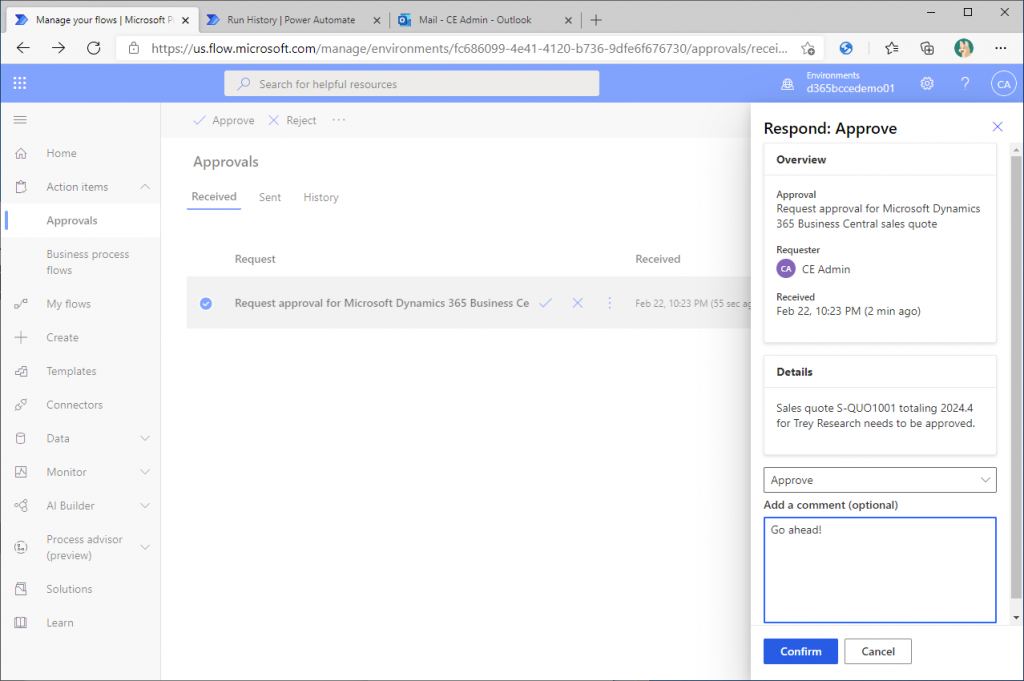Click the CE Admin requester name
The height and width of the screenshot is (681, 1024).
(825, 269)
